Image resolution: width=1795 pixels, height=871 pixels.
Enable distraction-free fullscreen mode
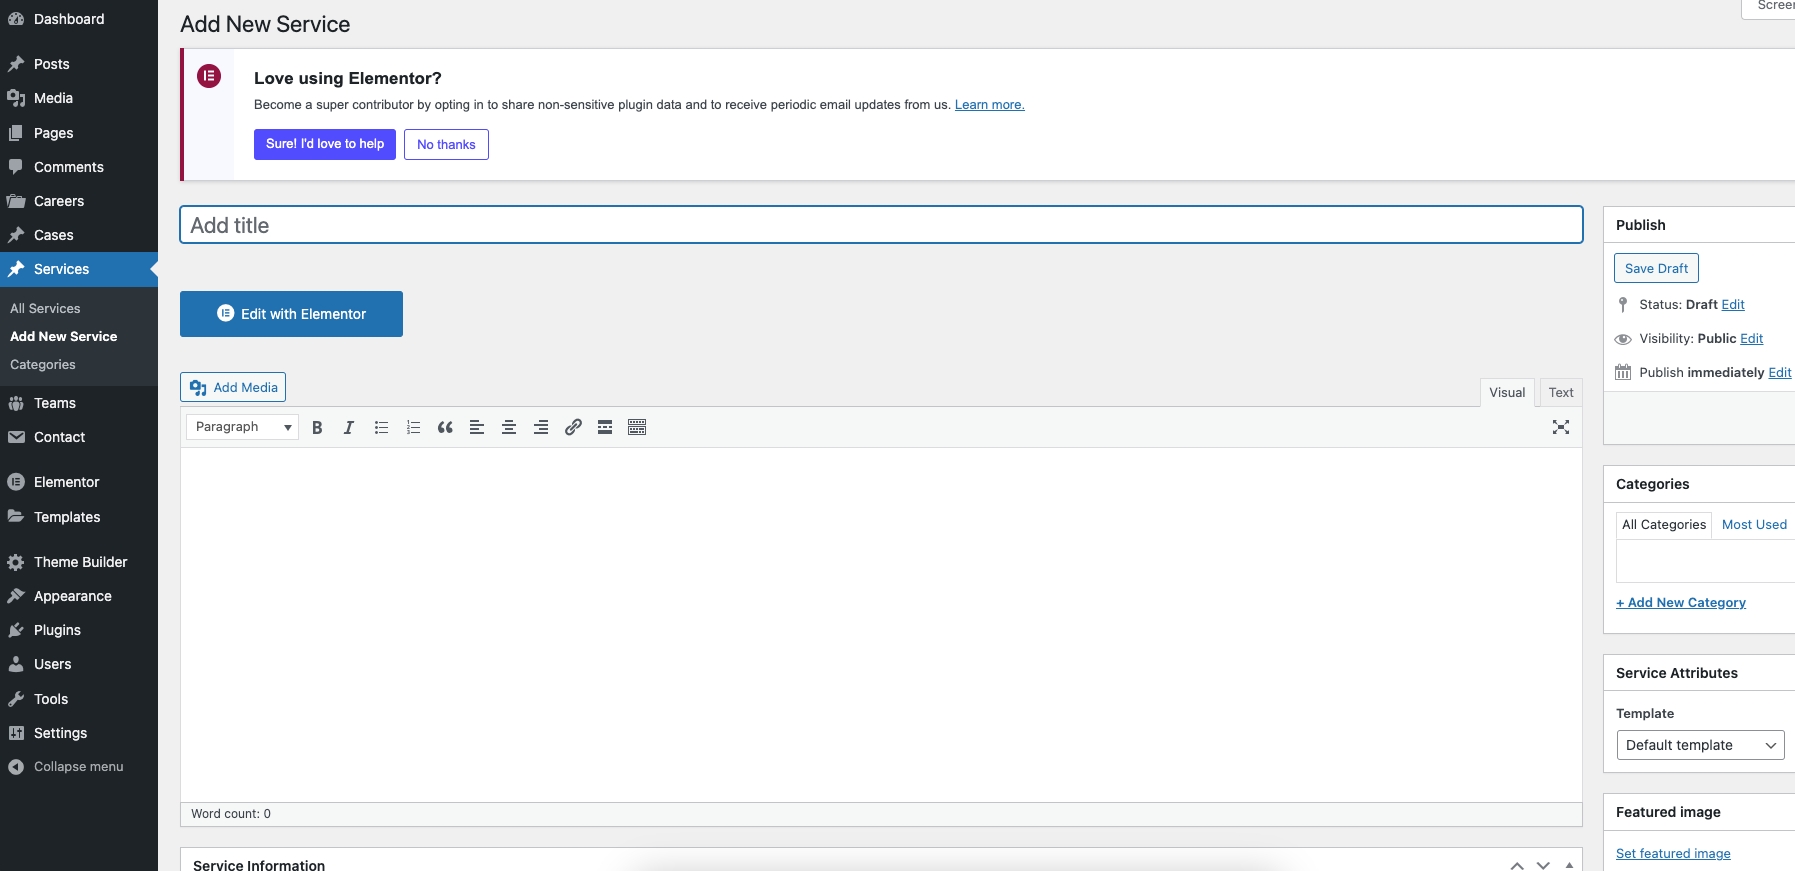point(1560,428)
